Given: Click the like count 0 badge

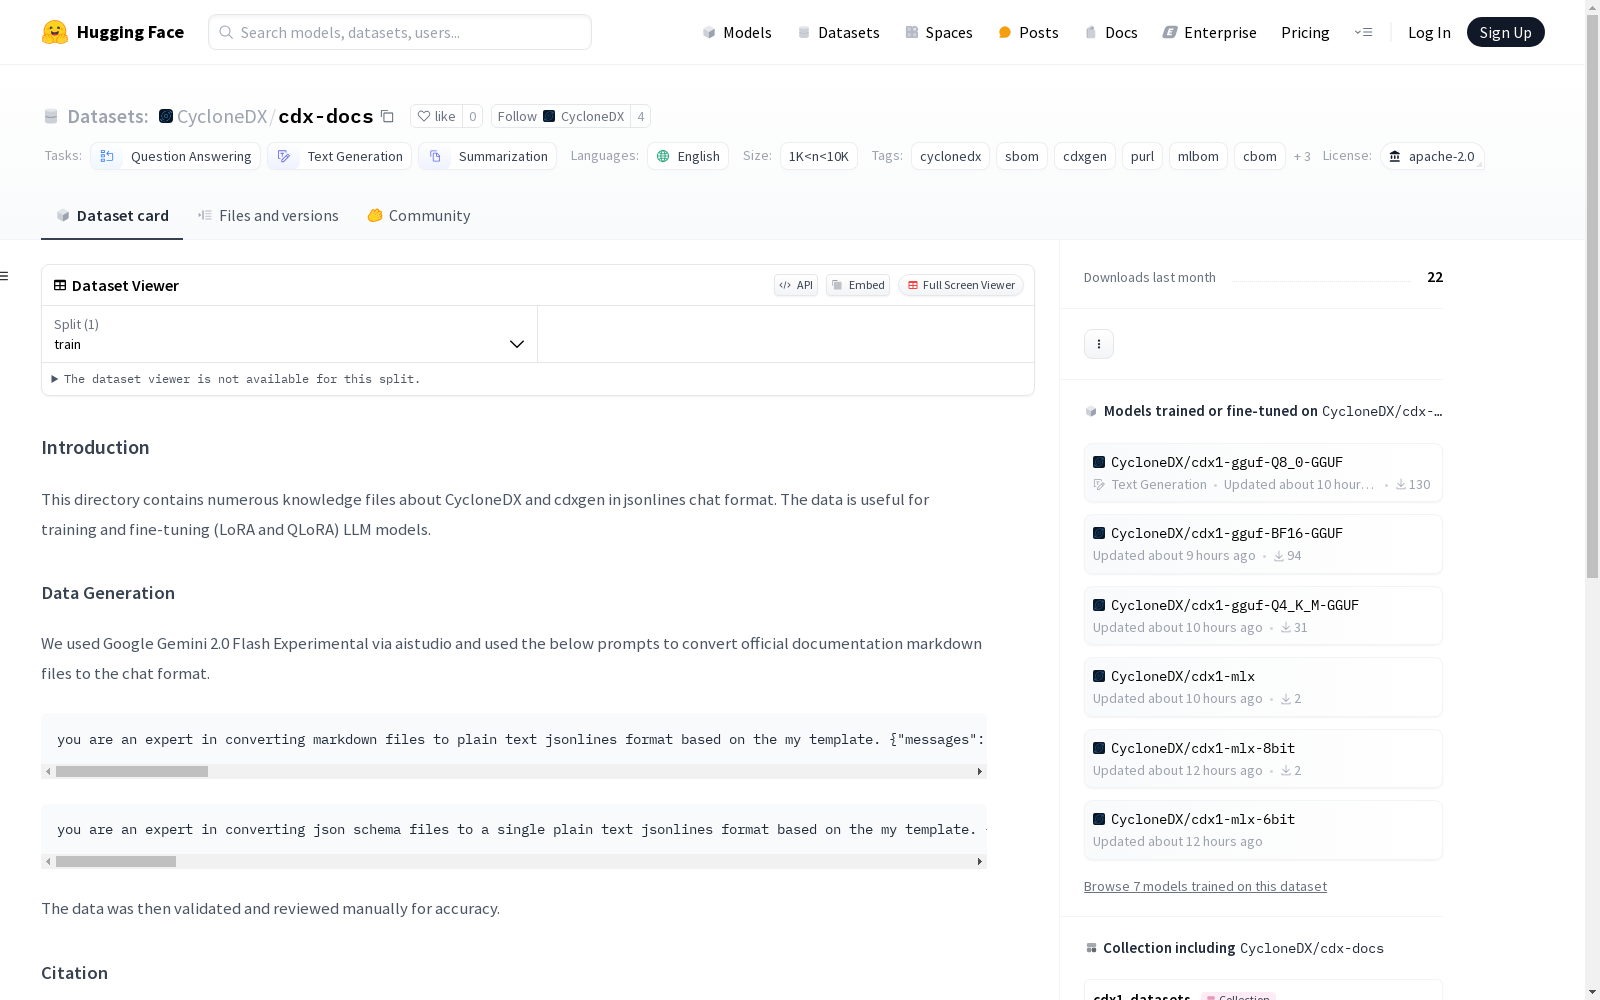Looking at the screenshot, I should pyautogui.click(x=473, y=116).
